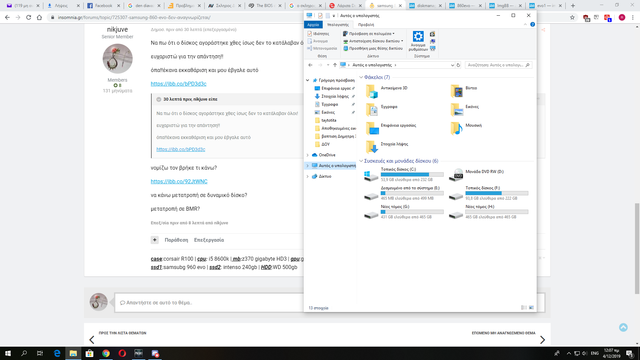Open the Αρχείο tab in Explorer
Screen dimensions: 640x360
[313, 24]
